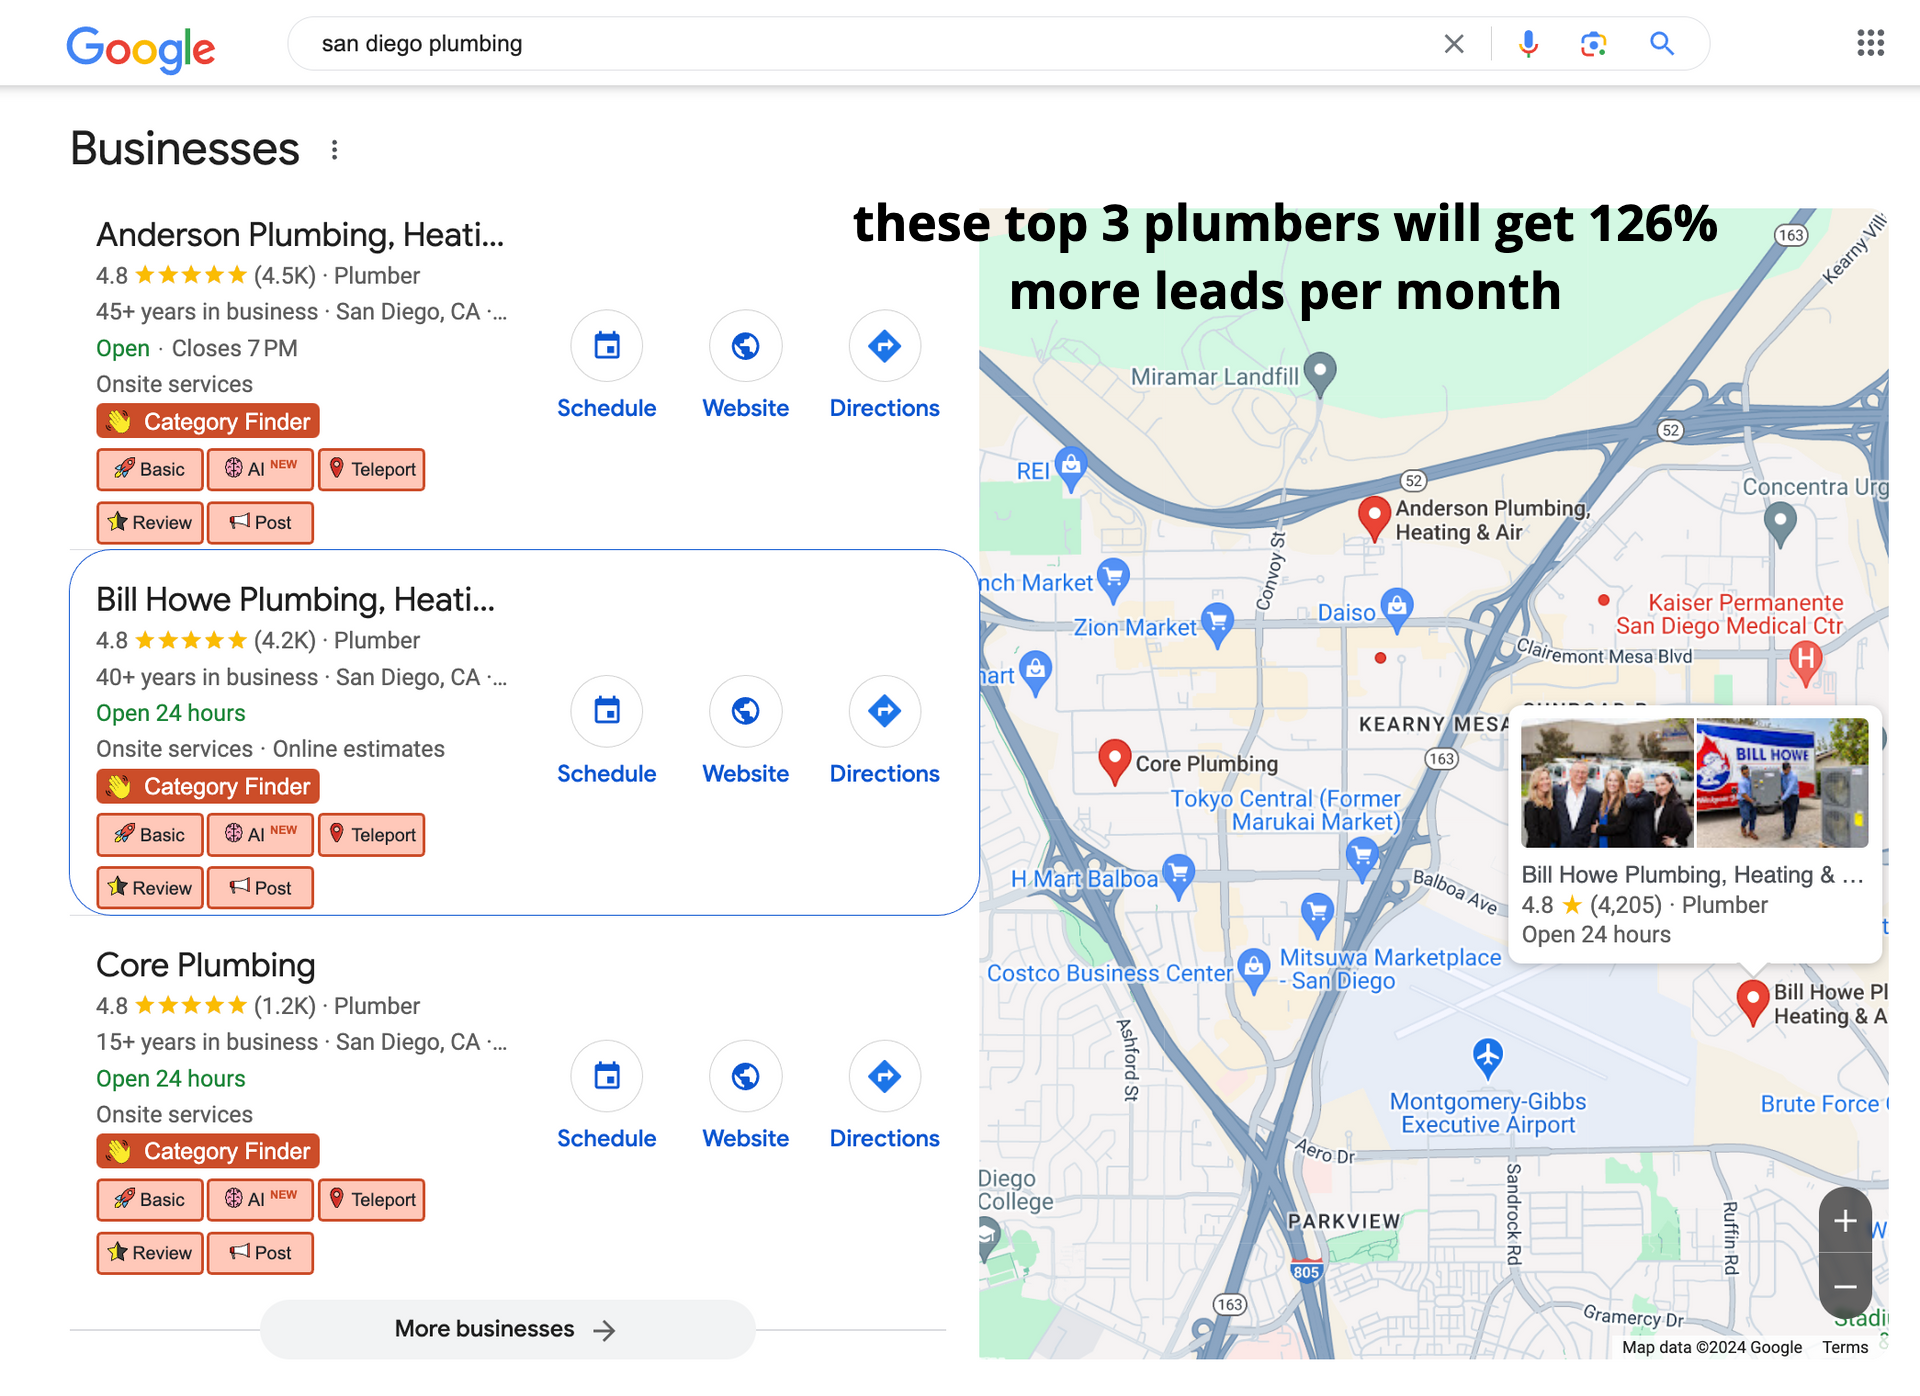The width and height of the screenshot is (1920, 1396).
Task: Click H Mart Balboa pin on map
Action: tap(1179, 876)
